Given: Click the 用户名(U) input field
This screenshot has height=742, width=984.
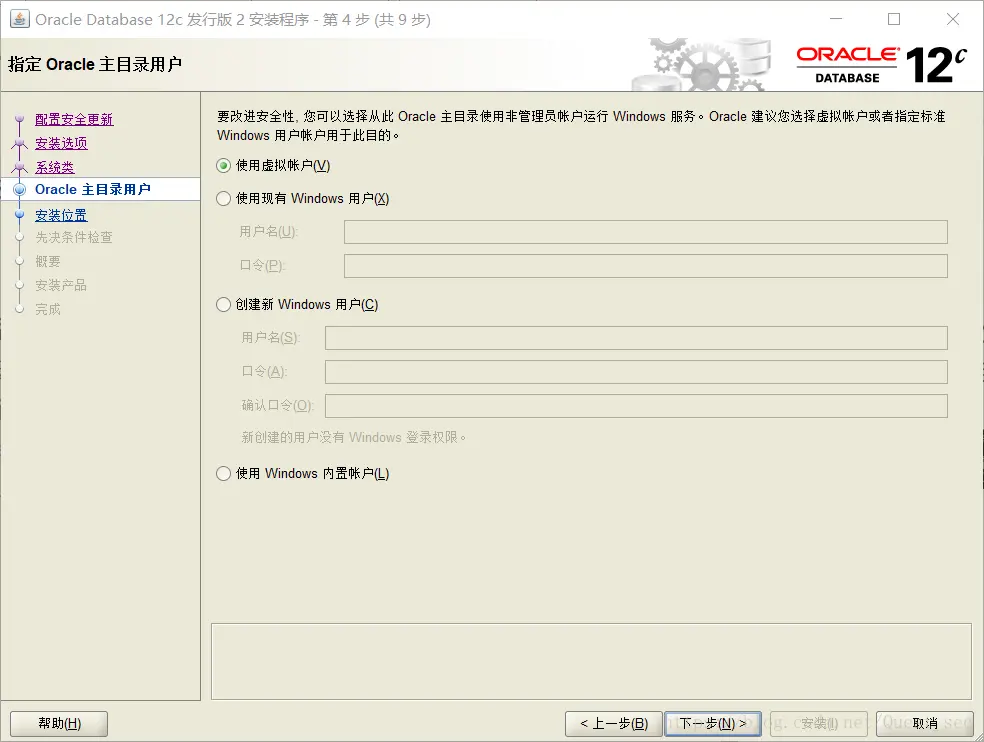Looking at the screenshot, I should coord(646,232).
